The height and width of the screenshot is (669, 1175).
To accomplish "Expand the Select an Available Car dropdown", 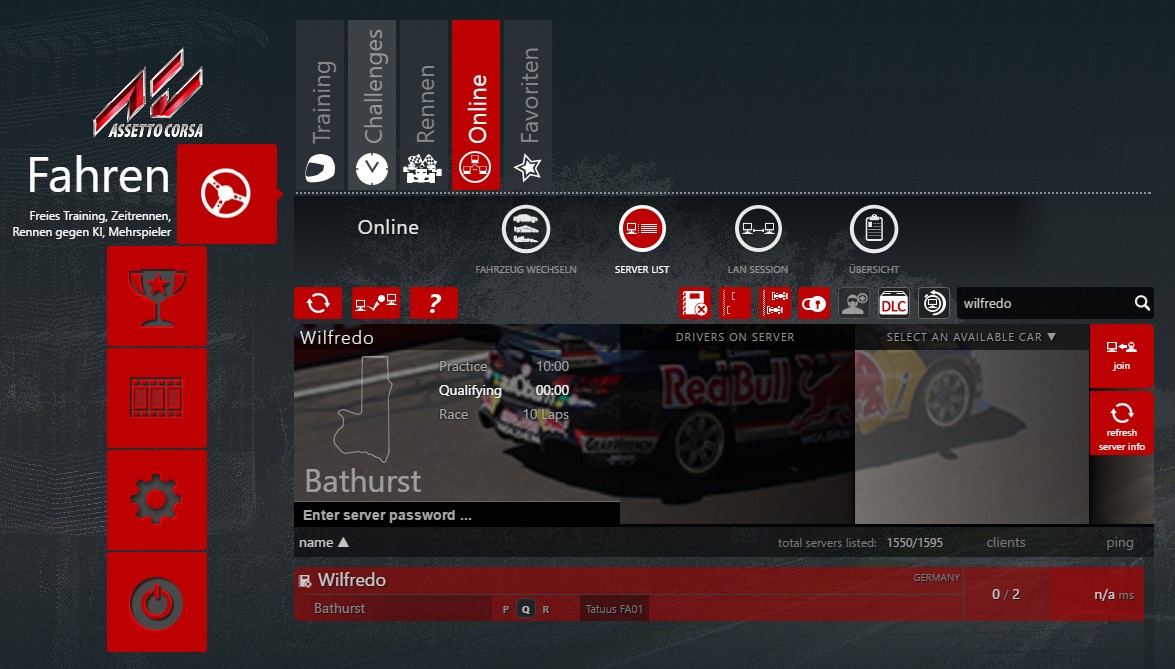I will (x=971, y=337).
